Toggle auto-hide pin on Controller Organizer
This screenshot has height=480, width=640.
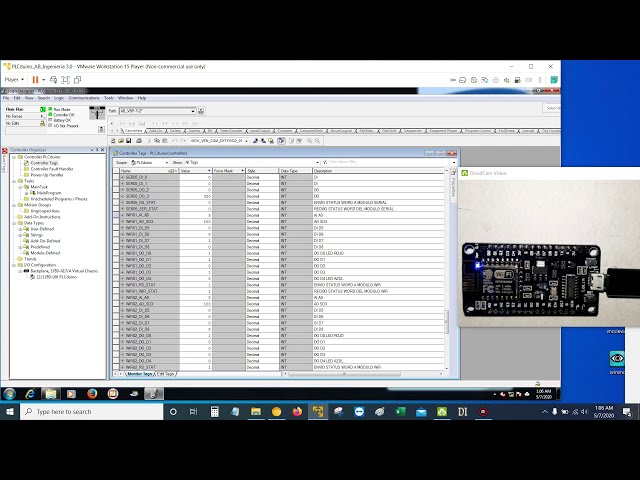97,150
